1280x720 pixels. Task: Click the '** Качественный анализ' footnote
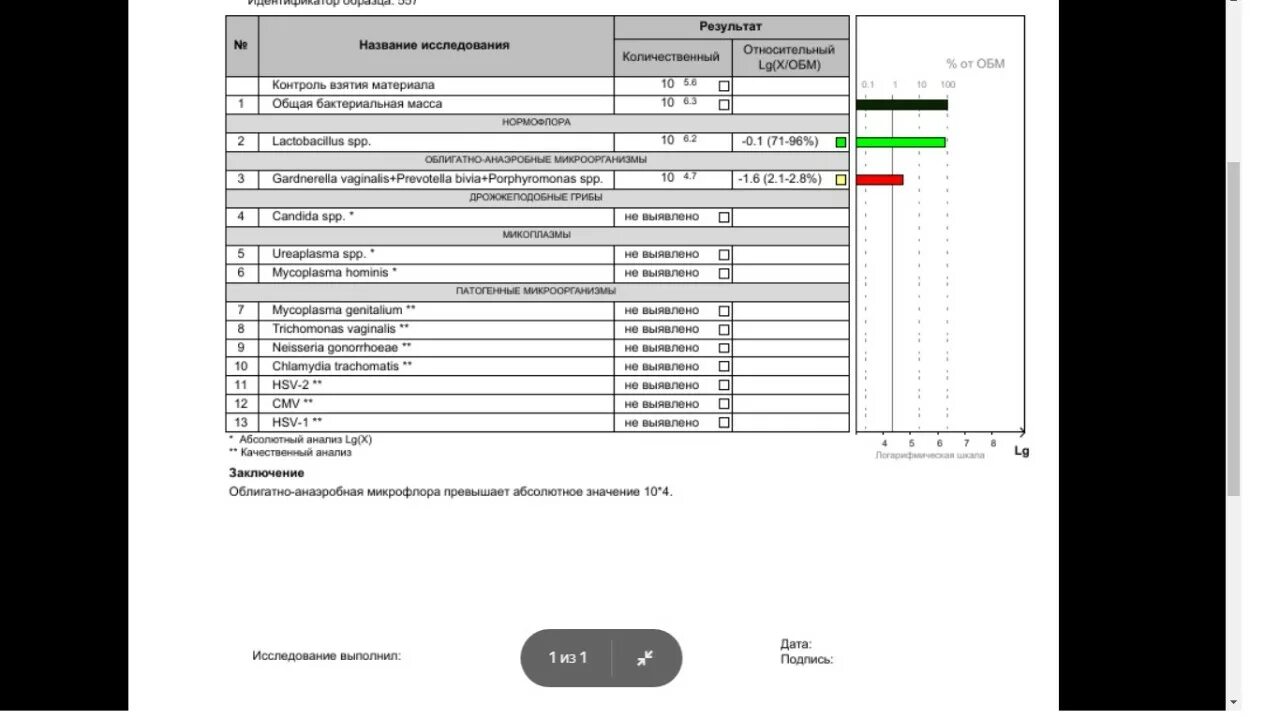[x=290, y=452]
